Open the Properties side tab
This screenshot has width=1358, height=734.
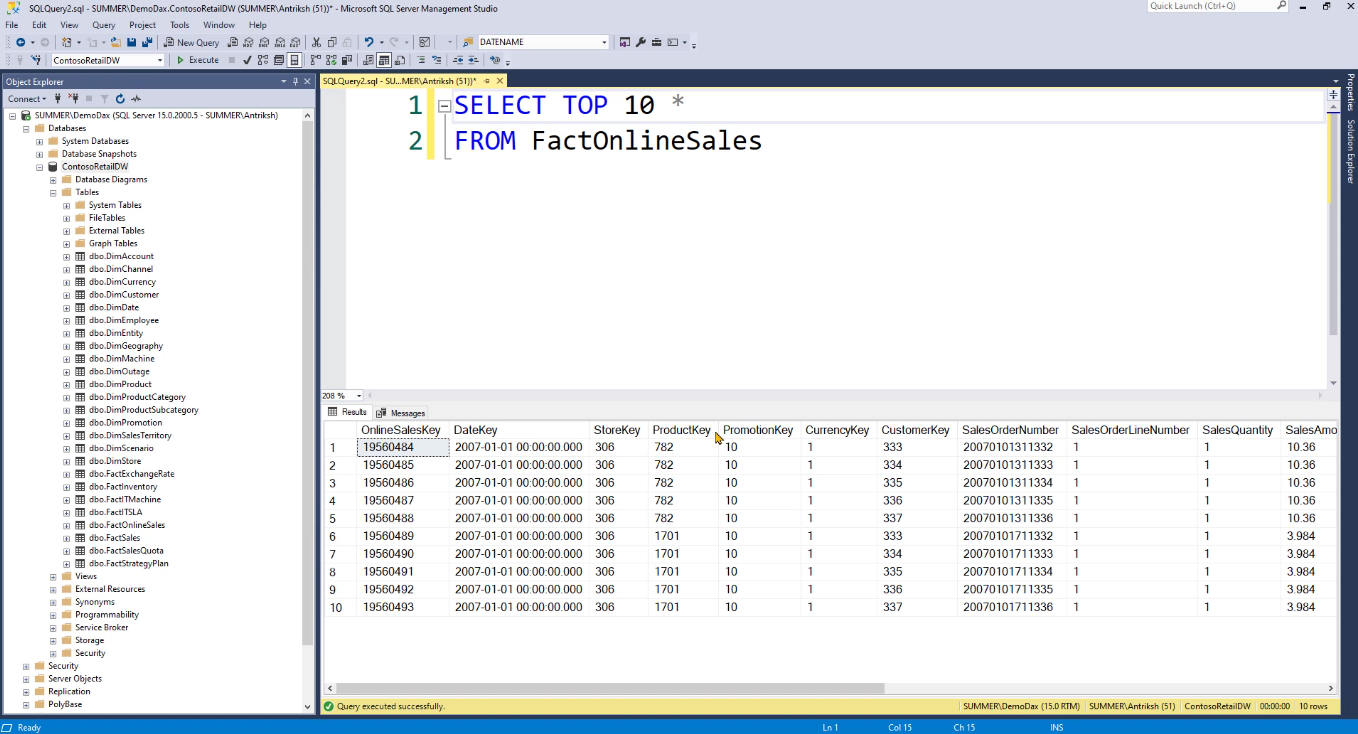1350,92
